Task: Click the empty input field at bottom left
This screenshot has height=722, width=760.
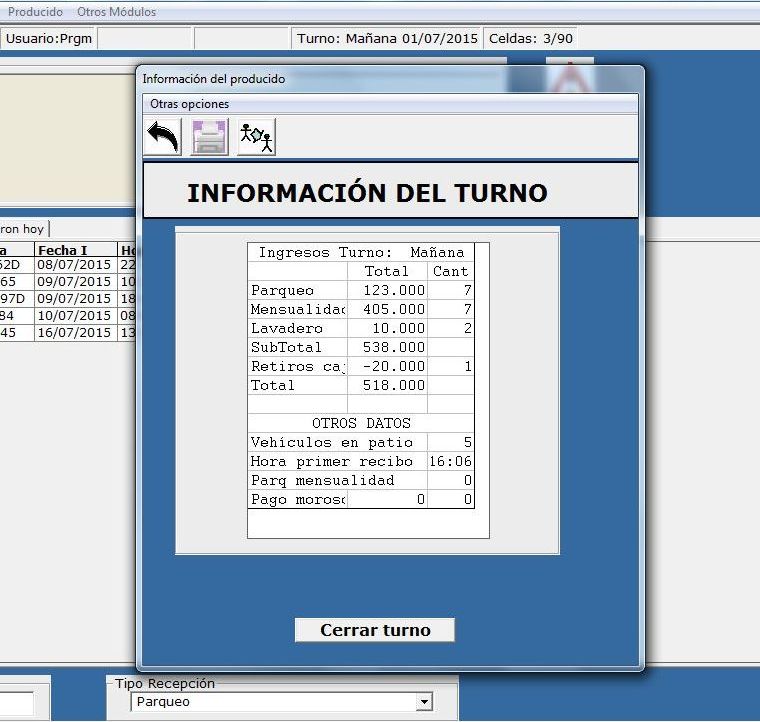Action: pos(16,704)
